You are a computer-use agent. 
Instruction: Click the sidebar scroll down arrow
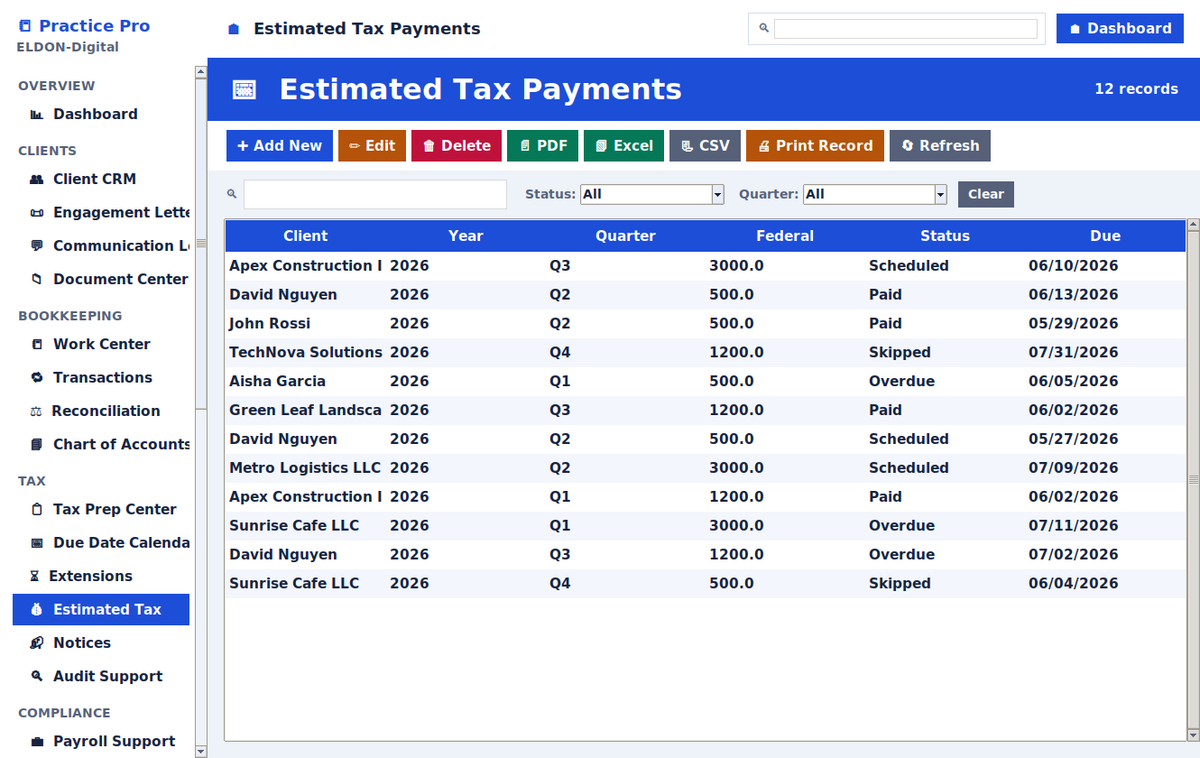(201, 750)
